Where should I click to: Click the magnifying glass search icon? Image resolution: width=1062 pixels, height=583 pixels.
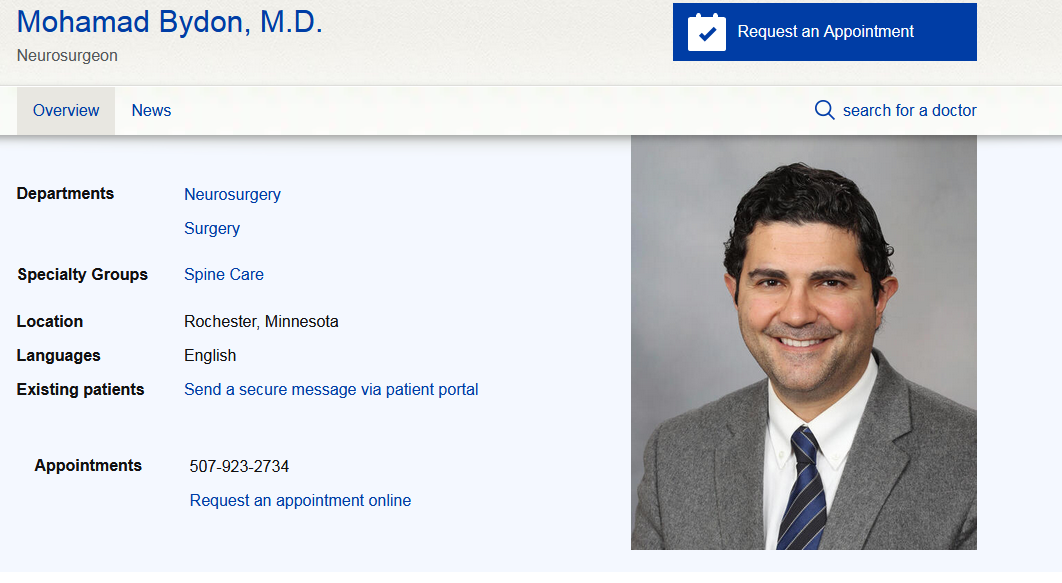pos(824,110)
